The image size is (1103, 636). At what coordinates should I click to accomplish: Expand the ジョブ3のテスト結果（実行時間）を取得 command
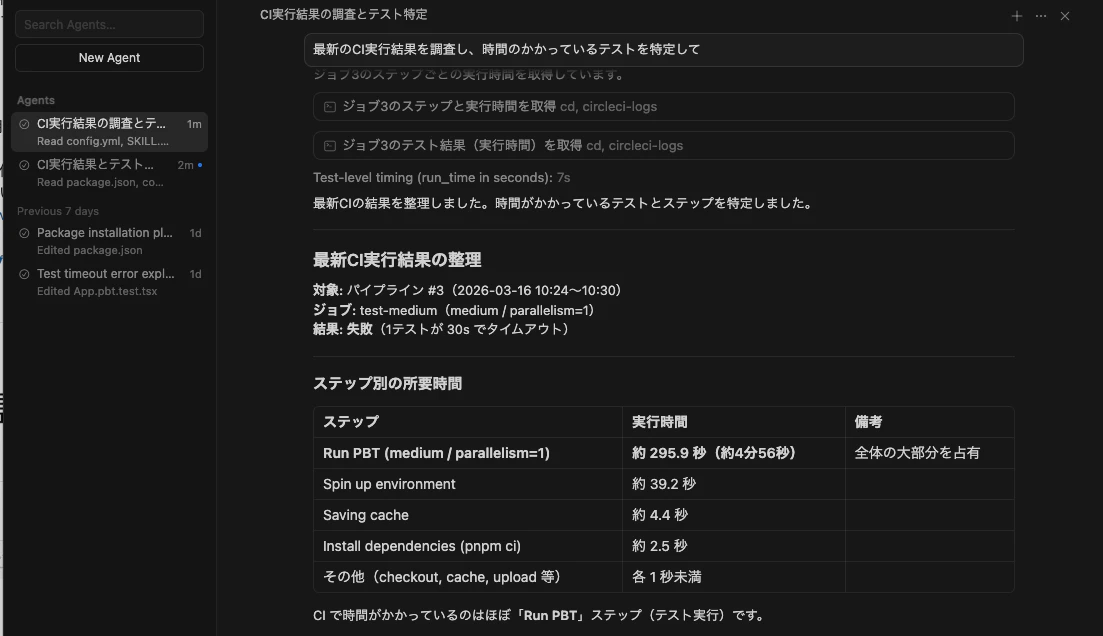tap(663, 146)
